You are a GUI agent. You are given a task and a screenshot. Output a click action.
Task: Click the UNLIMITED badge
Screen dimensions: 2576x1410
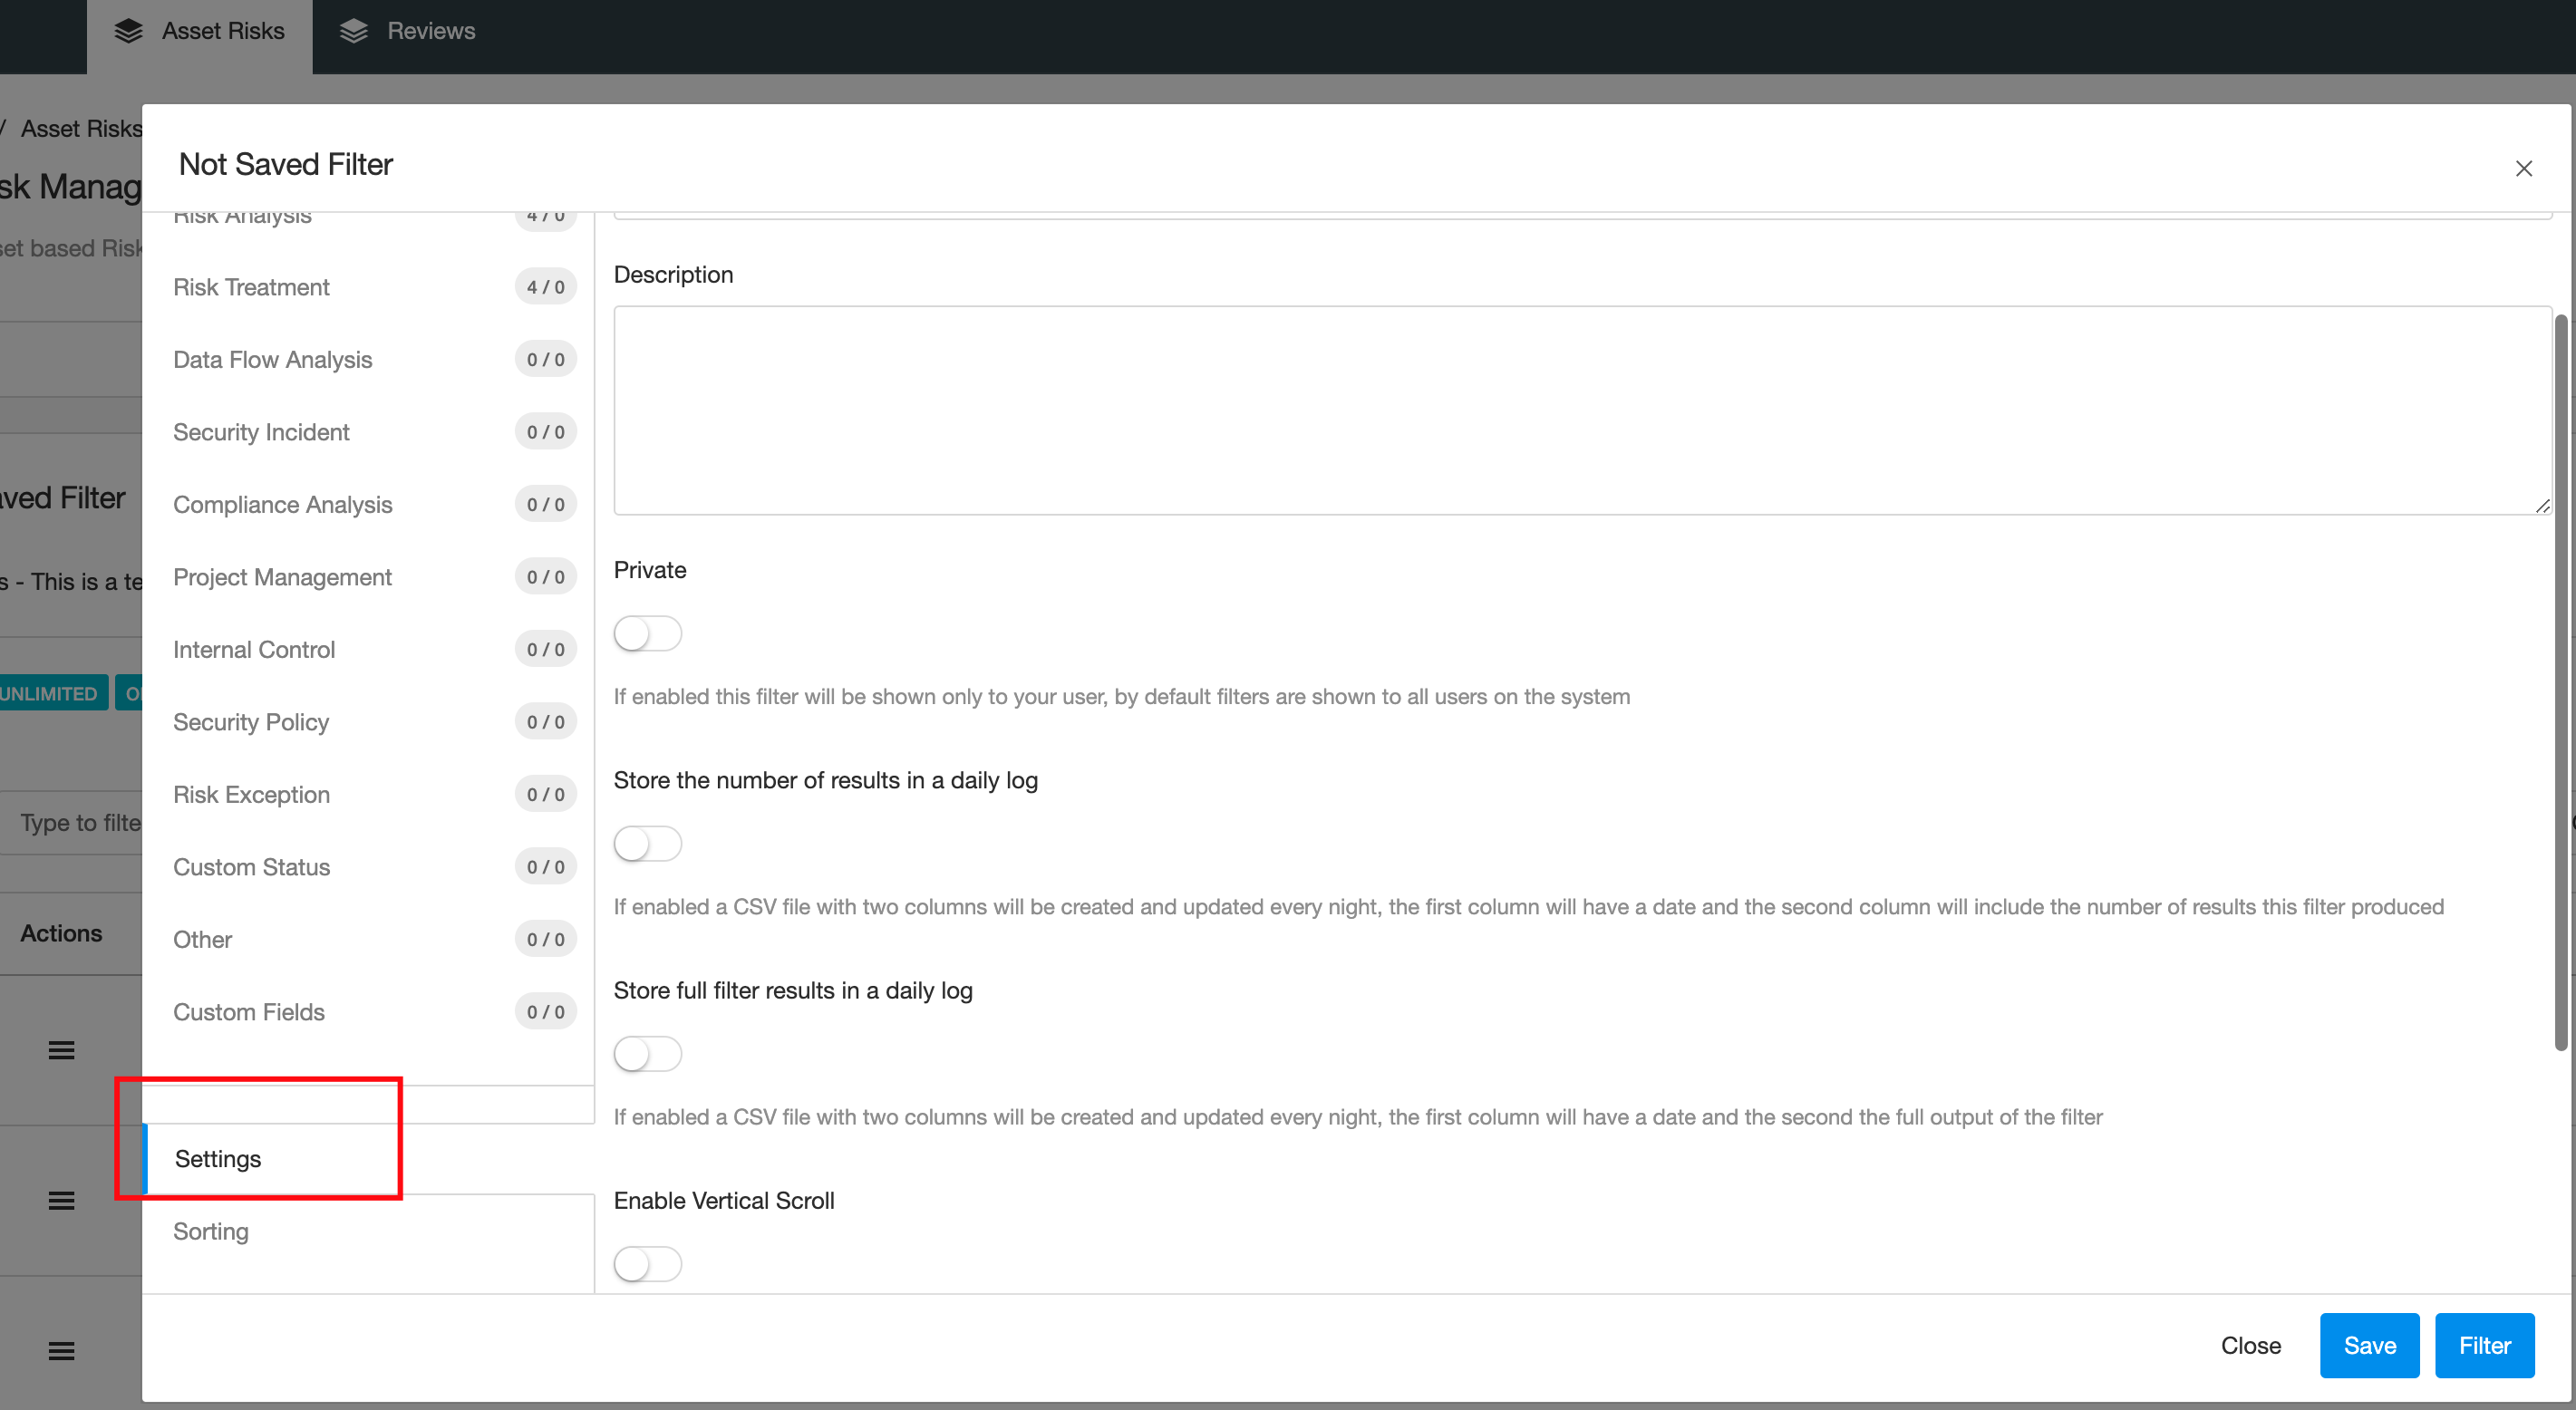point(50,693)
